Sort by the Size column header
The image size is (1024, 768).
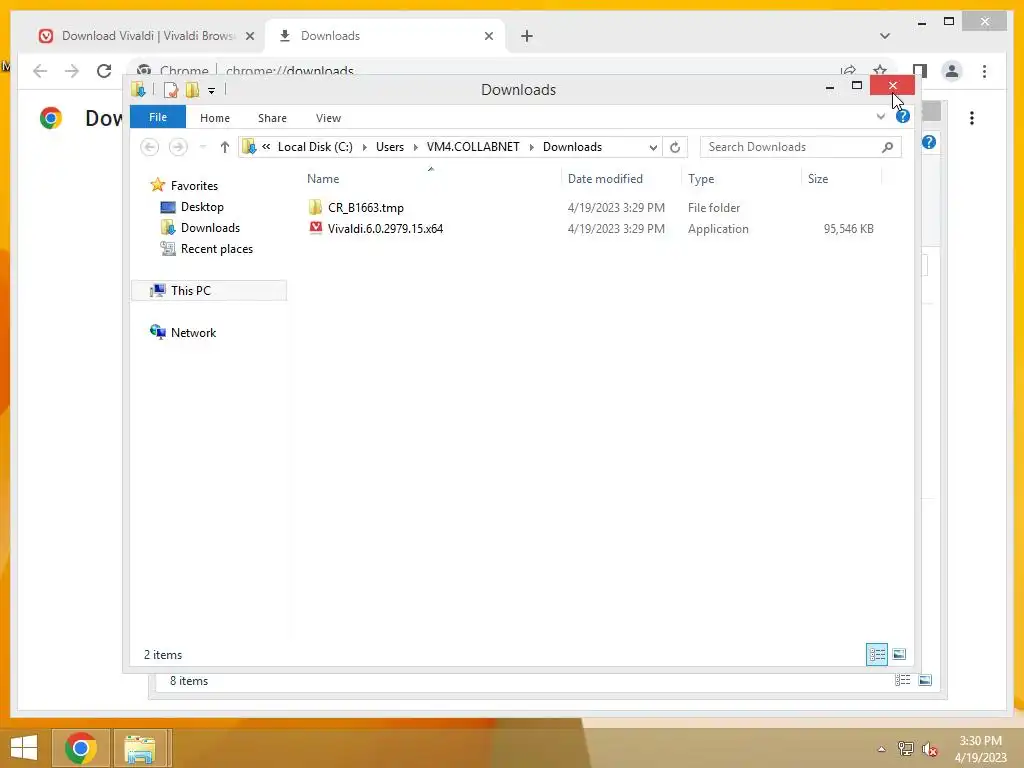click(x=818, y=179)
